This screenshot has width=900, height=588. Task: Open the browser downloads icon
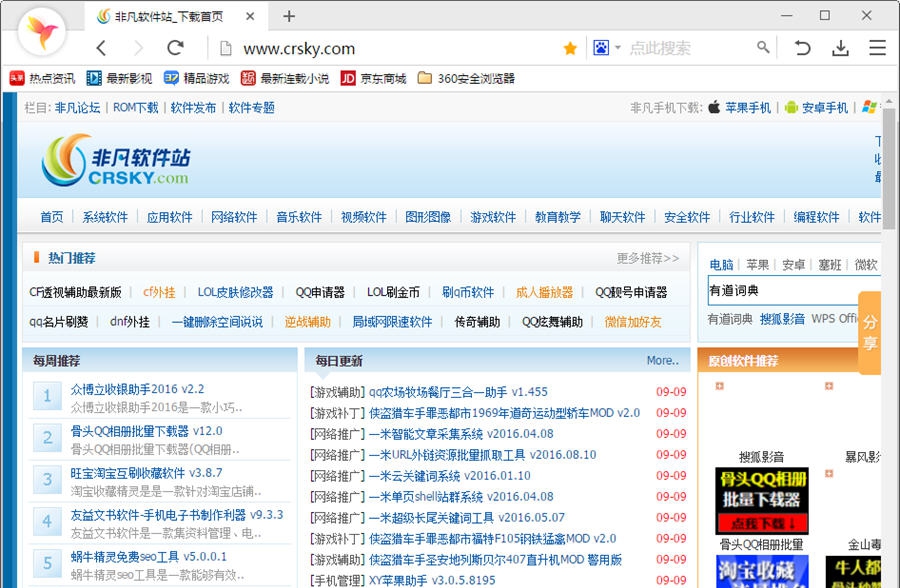[x=840, y=47]
